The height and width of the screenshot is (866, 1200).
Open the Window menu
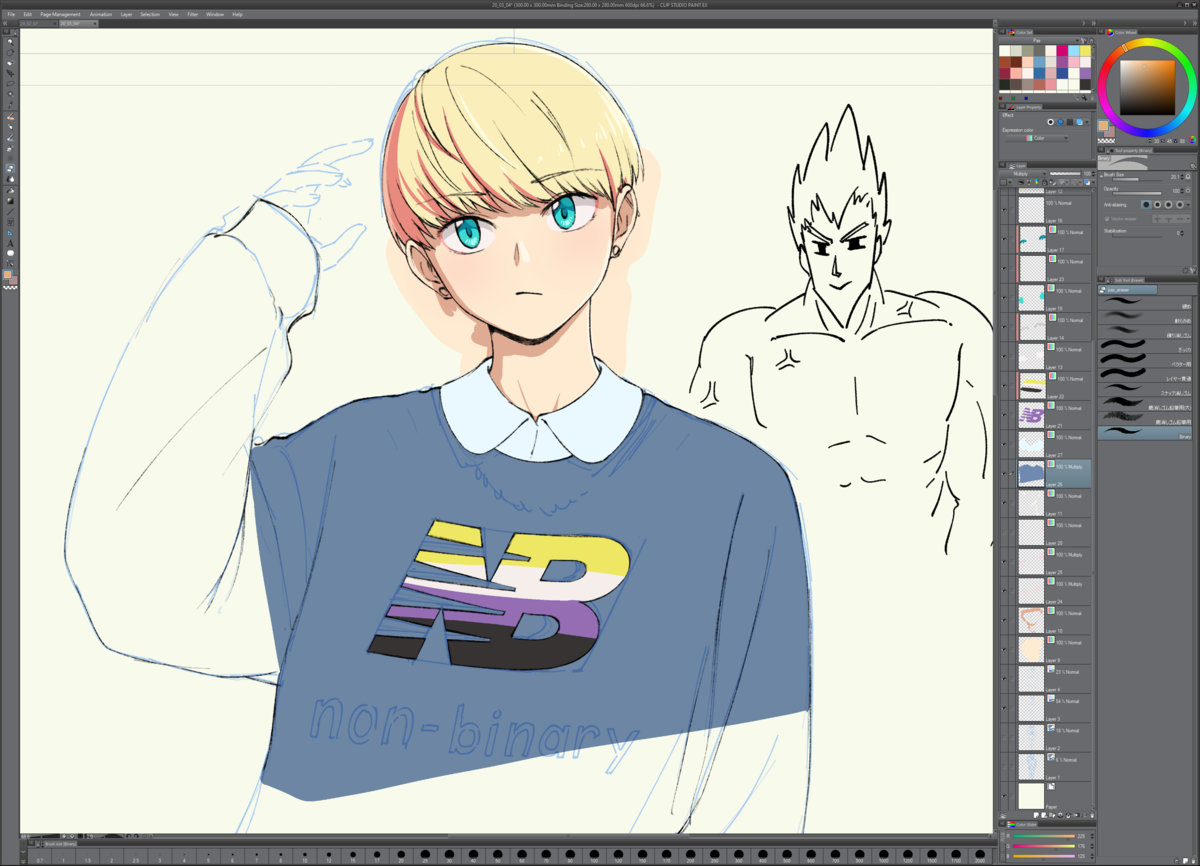[x=215, y=14]
